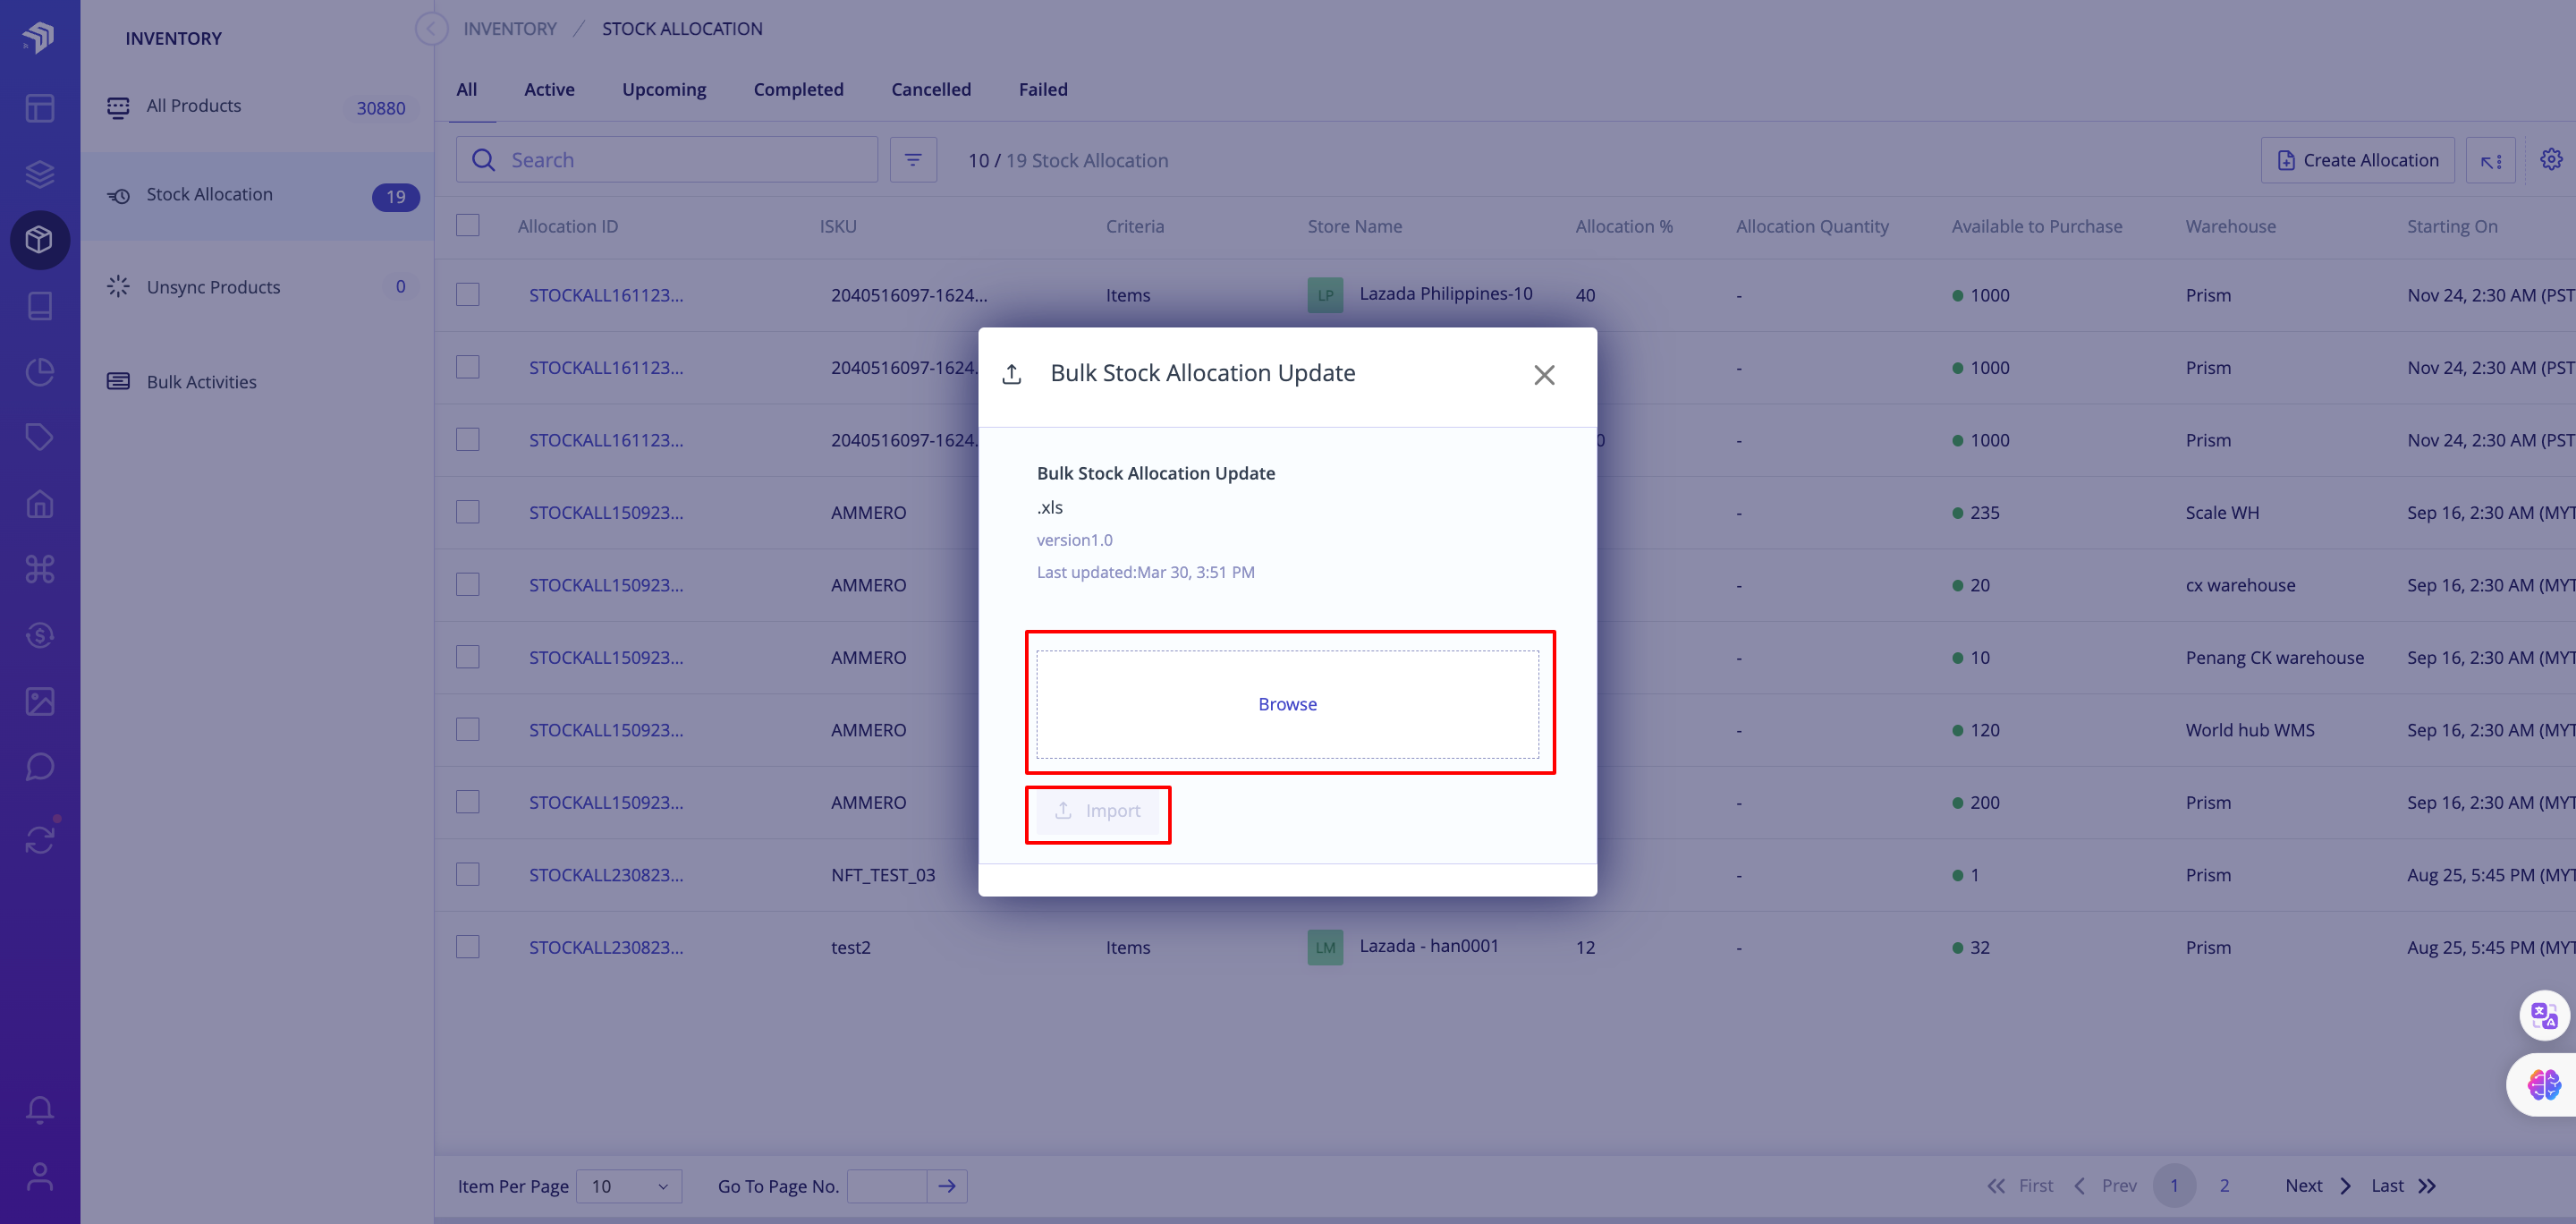Open the translate floating widget icon
This screenshot has width=2576, height=1224.
pos(2544,1016)
